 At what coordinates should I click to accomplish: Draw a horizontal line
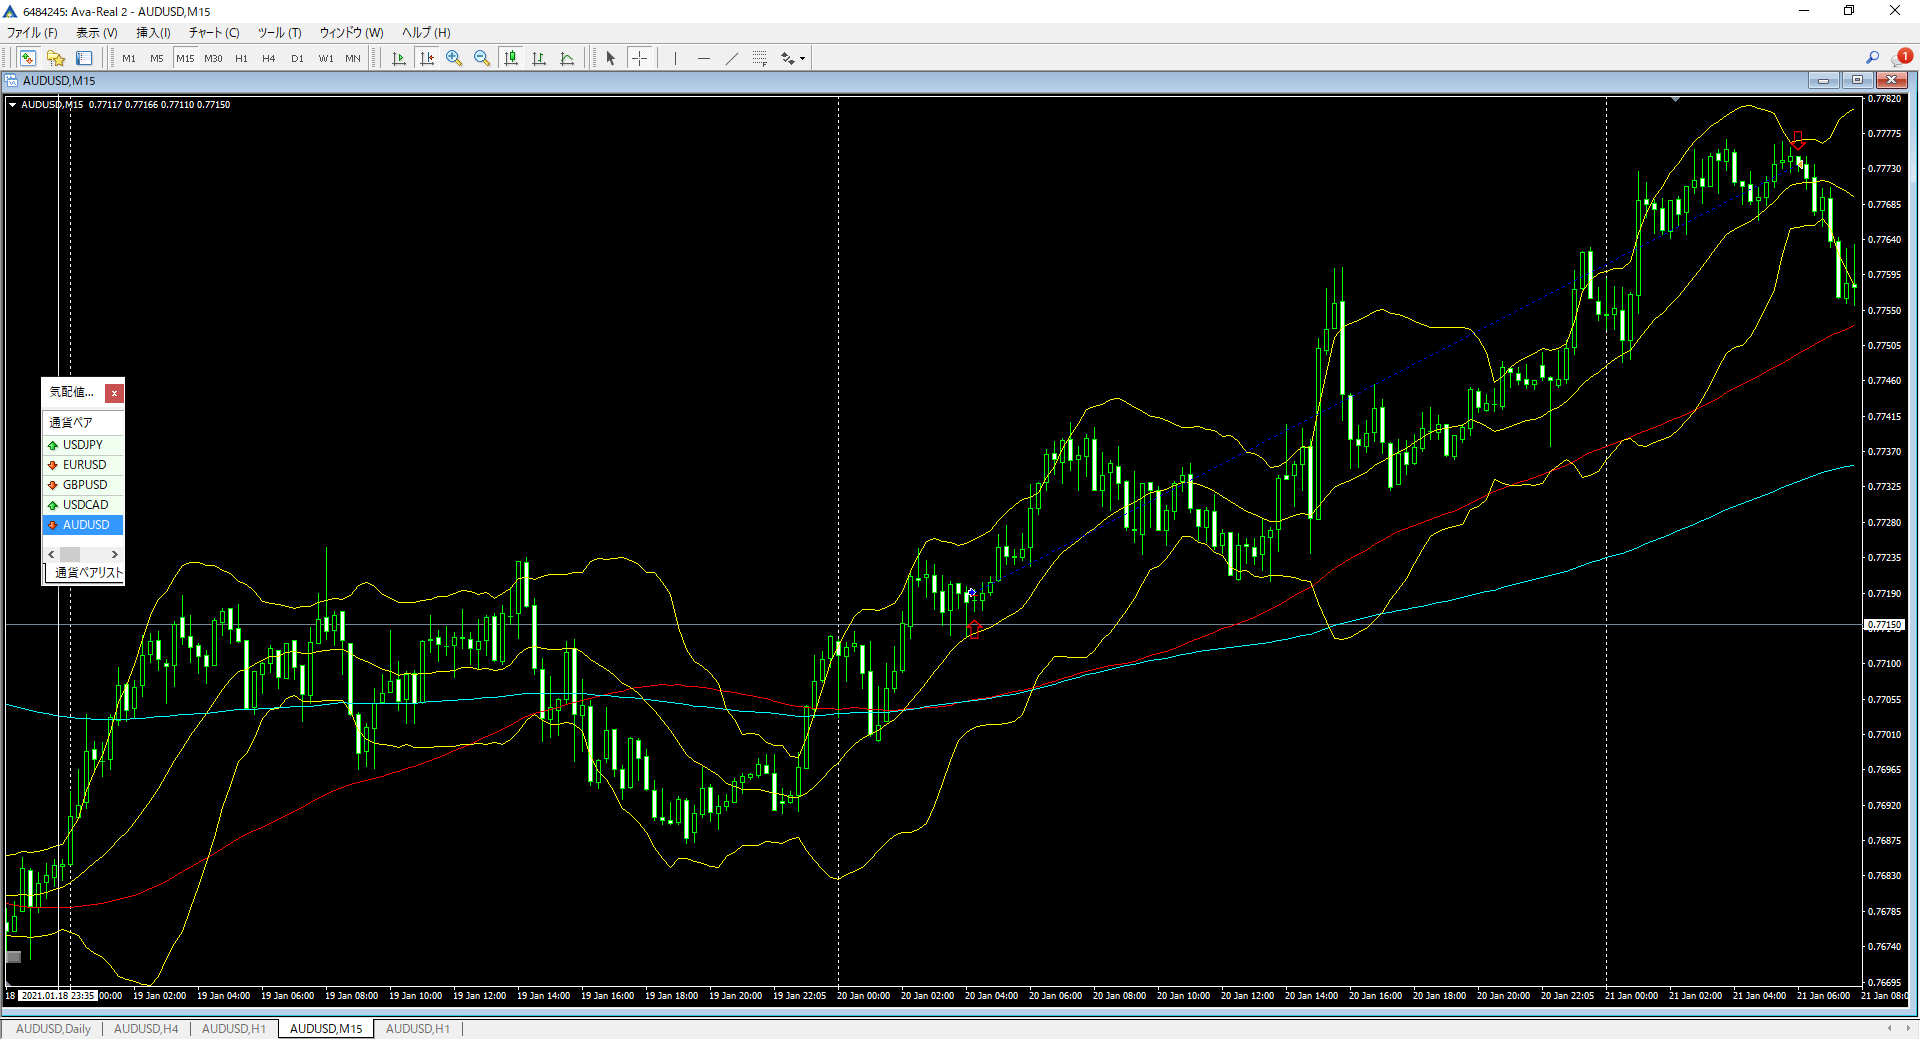pos(704,58)
